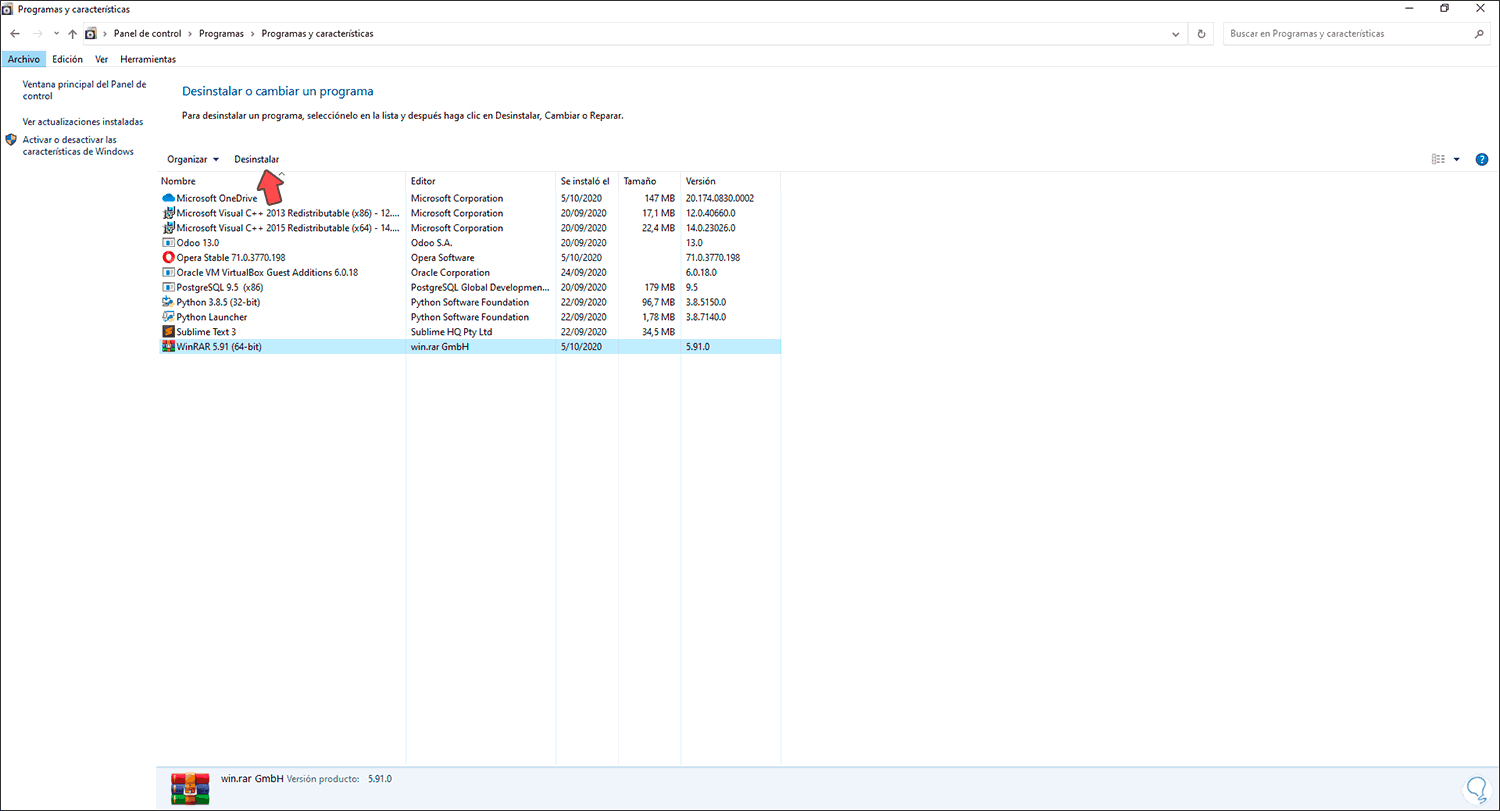Open the Organizar dropdown menu
The image size is (1500, 811).
192,159
